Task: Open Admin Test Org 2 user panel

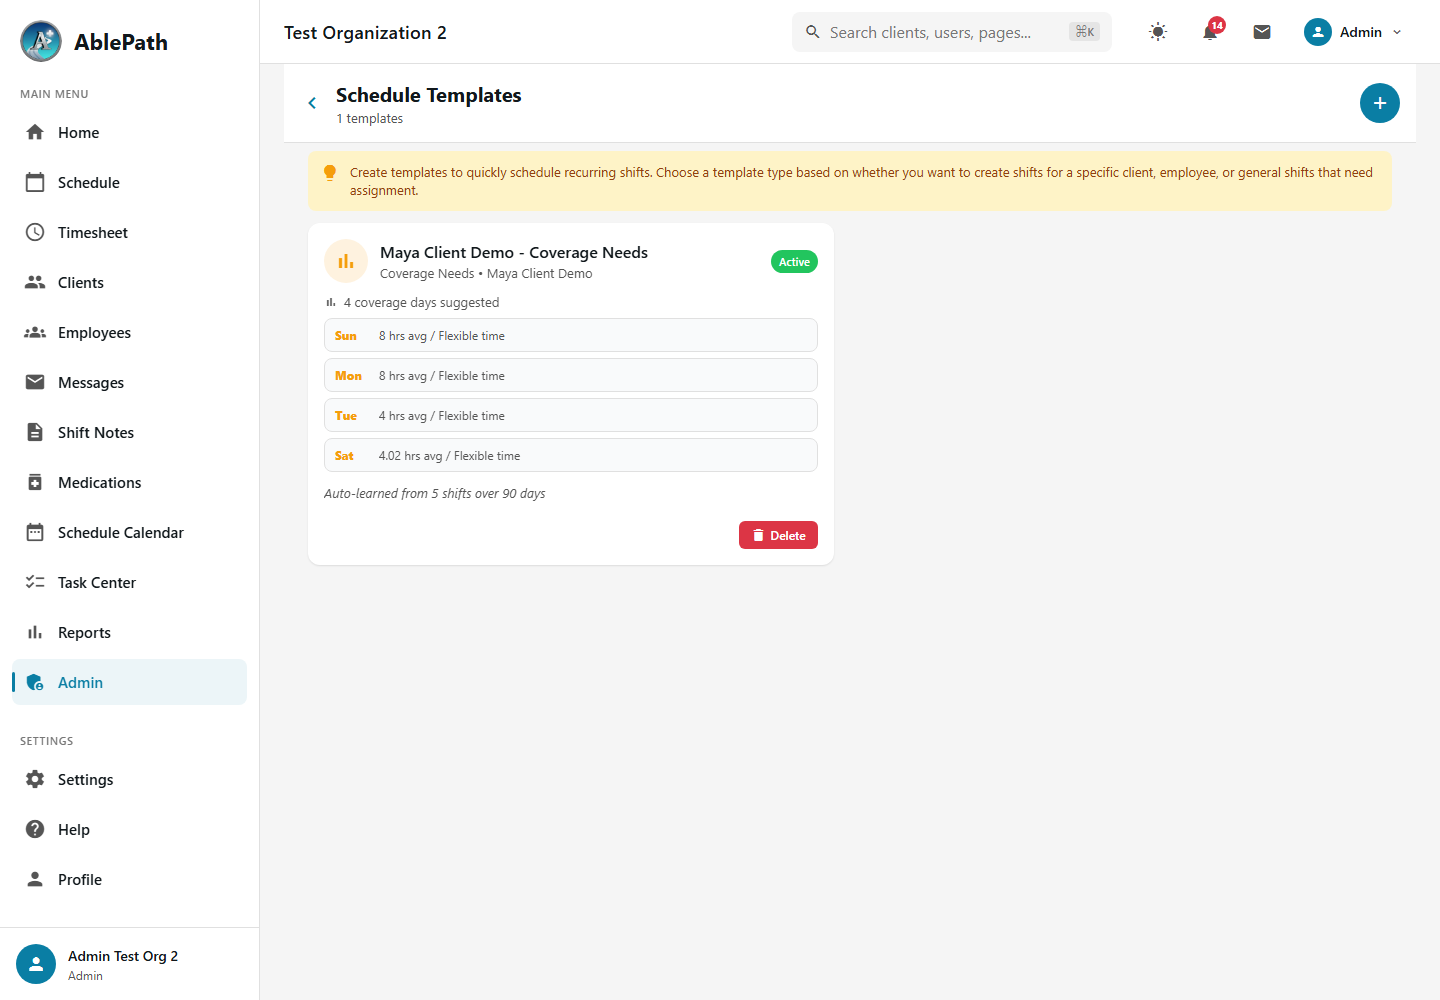Action: [129, 964]
